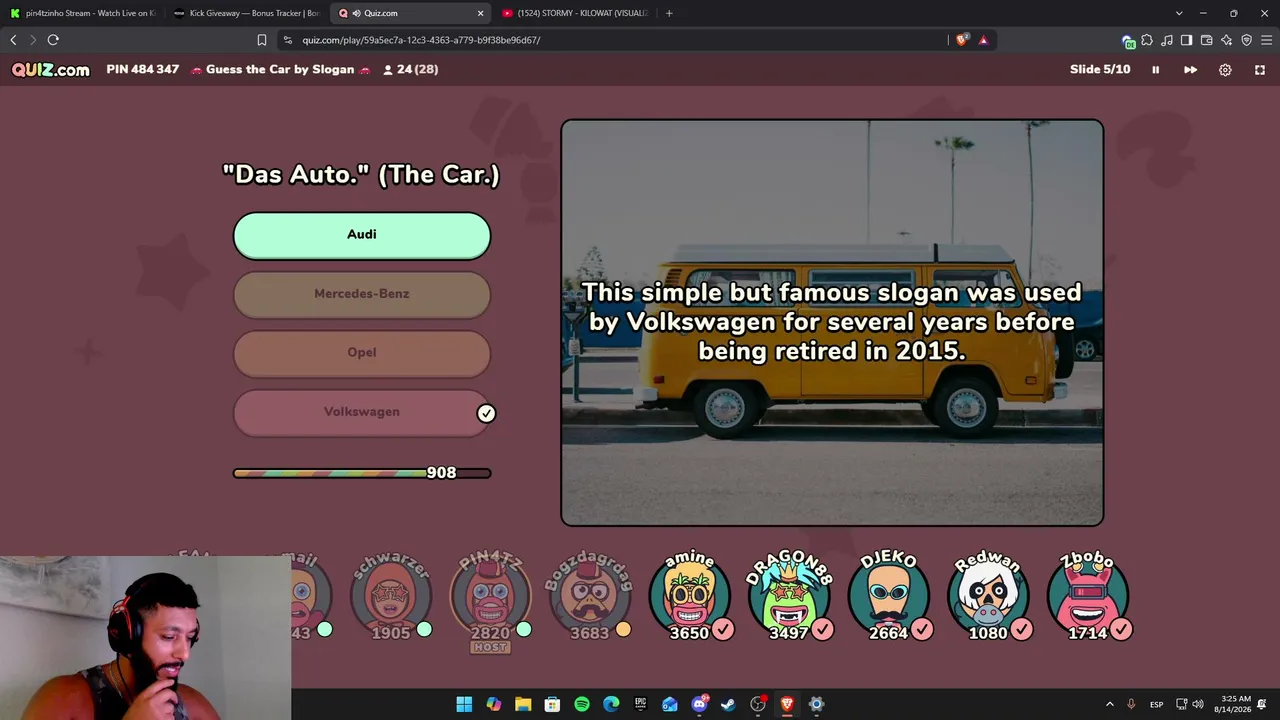Open the Extensions puzzle icon
This screenshot has height=720, width=1280.
(x=1147, y=40)
